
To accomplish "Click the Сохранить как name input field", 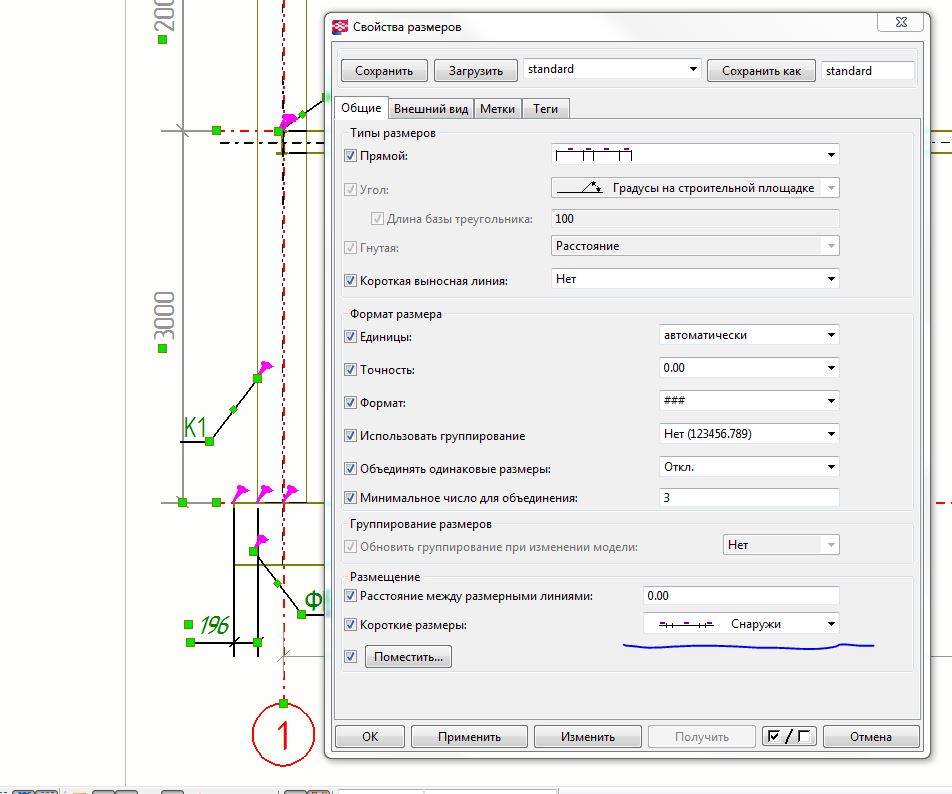I will click(867, 71).
